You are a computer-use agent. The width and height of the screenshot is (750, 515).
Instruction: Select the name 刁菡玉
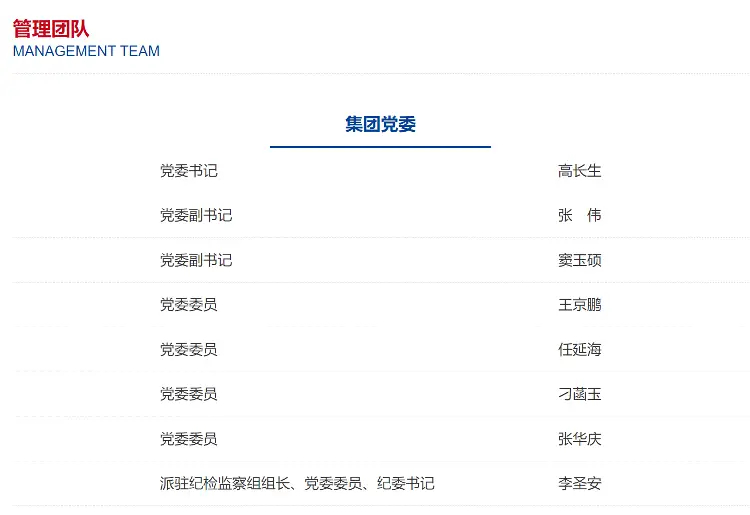click(580, 394)
